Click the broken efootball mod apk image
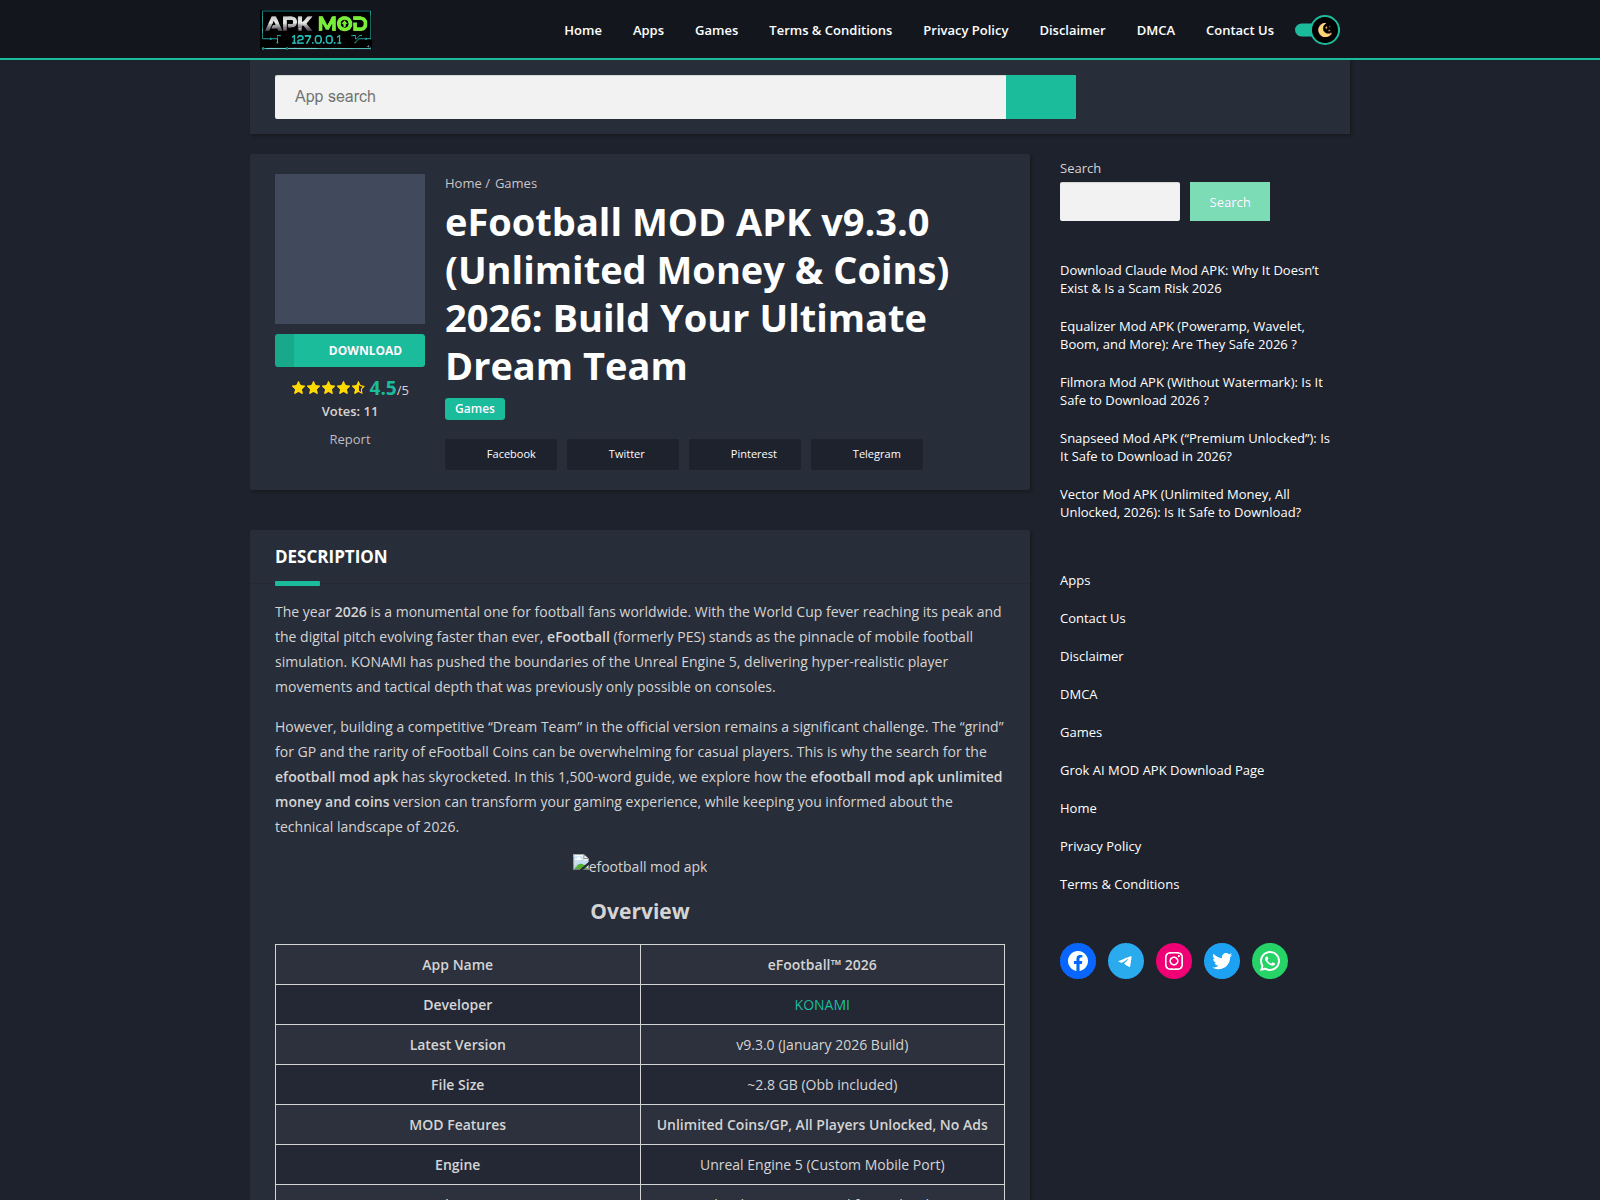Image resolution: width=1600 pixels, height=1200 pixels. [640, 866]
